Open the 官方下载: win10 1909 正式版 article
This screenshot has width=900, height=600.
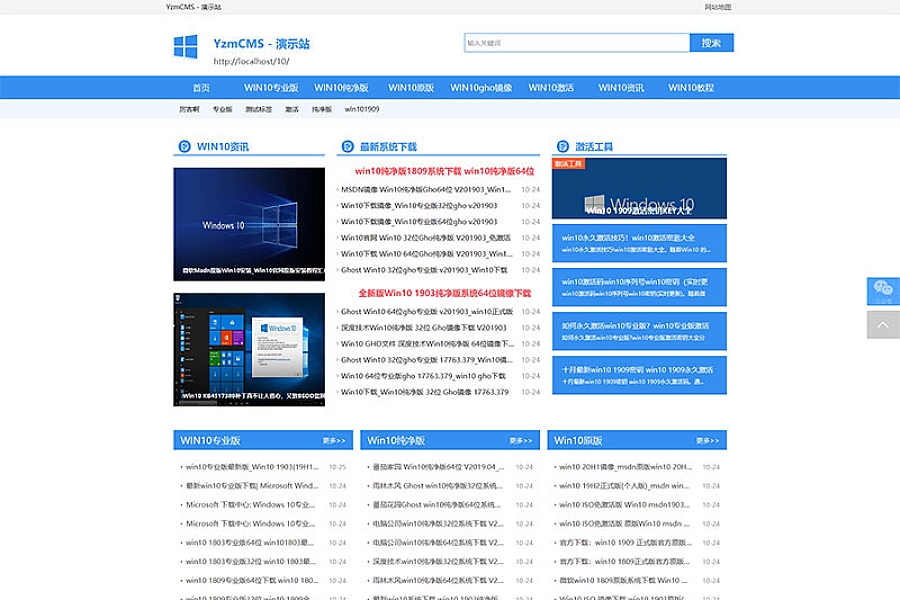626,543
